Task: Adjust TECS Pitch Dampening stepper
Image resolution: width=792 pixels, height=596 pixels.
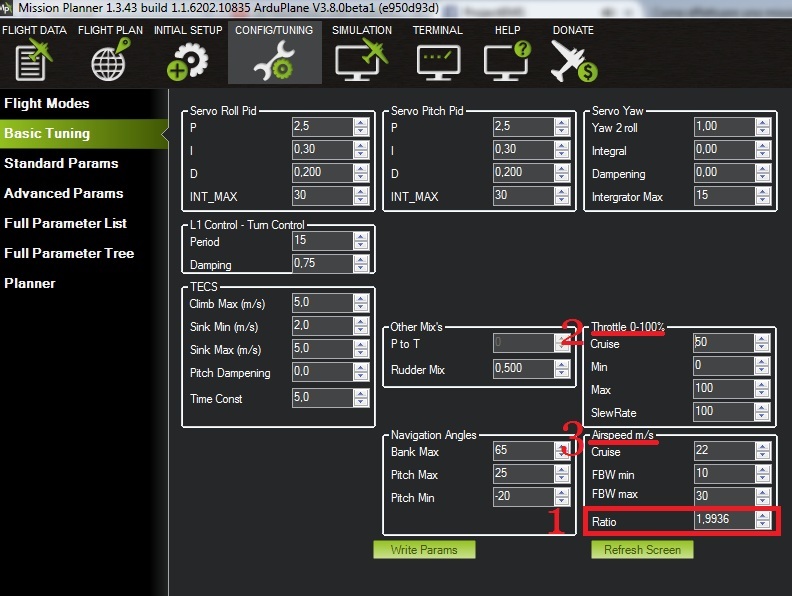Action: click(x=361, y=372)
